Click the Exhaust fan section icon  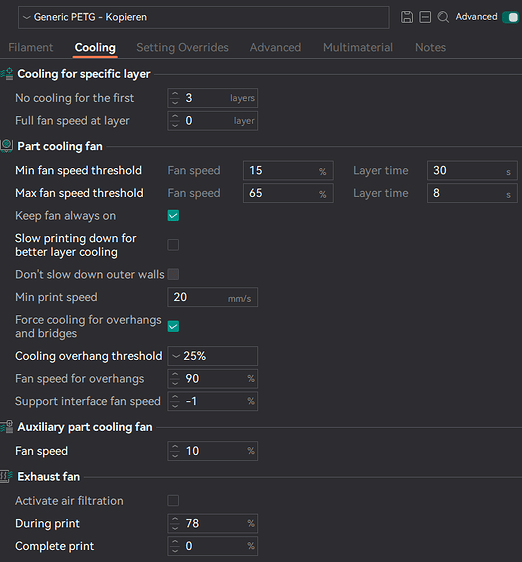[7, 476]
